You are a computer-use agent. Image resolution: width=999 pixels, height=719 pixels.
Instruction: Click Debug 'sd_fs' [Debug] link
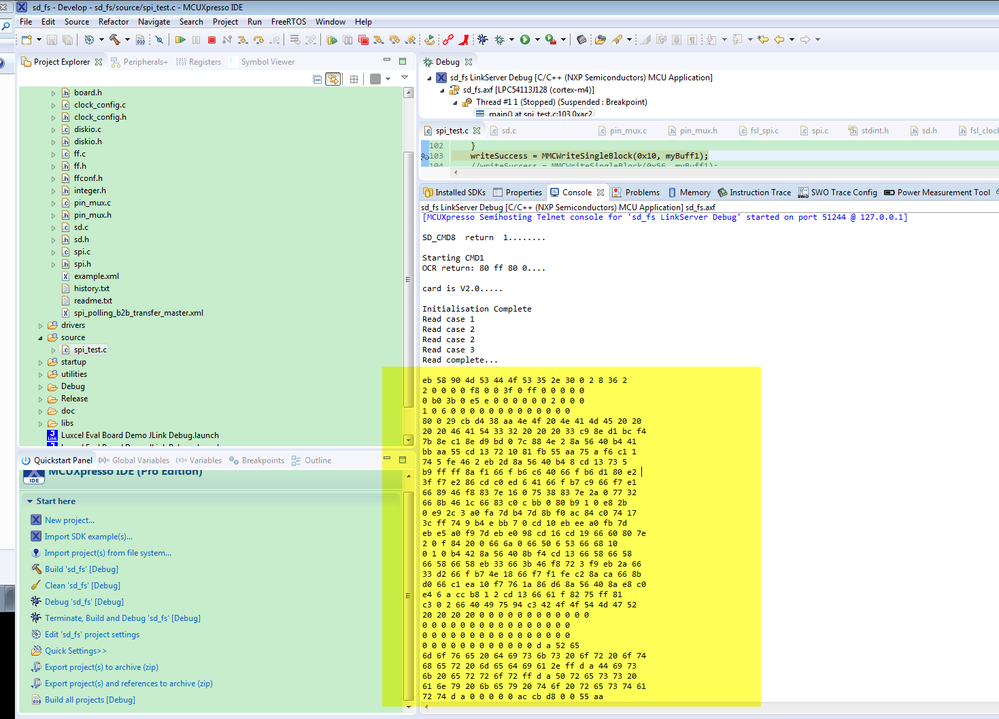(84, 602)
